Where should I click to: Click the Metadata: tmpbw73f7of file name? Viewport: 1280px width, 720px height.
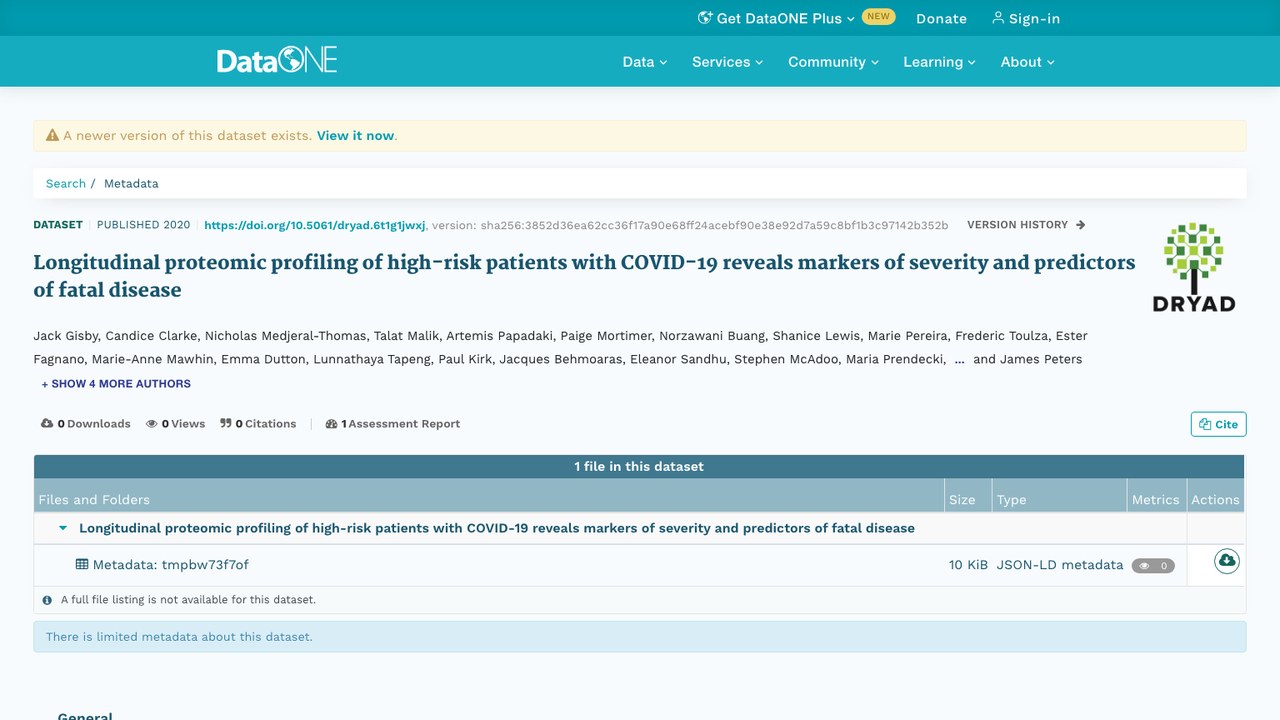coord(170,565)
